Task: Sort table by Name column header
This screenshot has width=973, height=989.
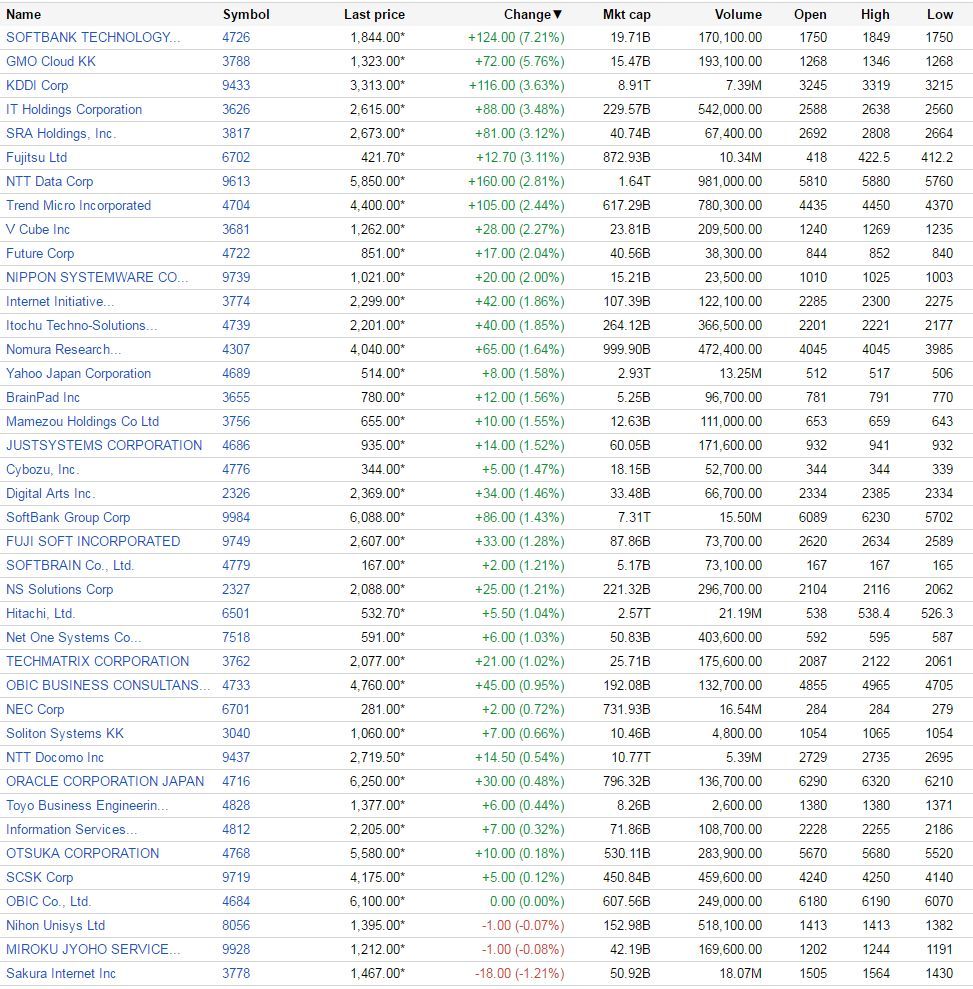Action: (x=23, y=15)
